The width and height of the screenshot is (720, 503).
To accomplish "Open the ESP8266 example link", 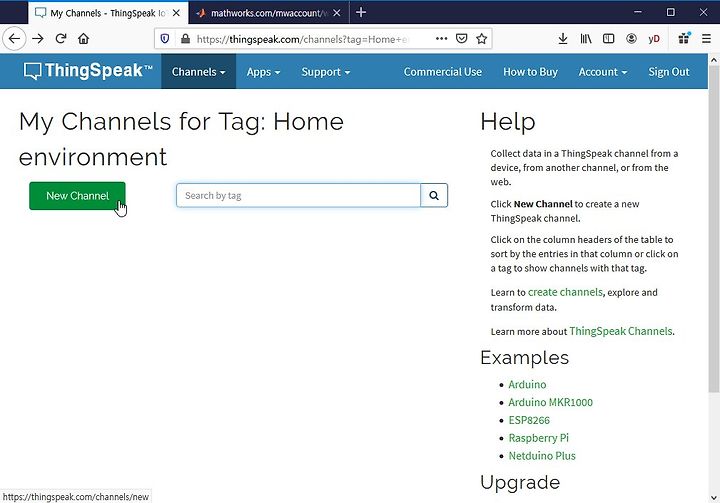I will [x=529, y=420].
